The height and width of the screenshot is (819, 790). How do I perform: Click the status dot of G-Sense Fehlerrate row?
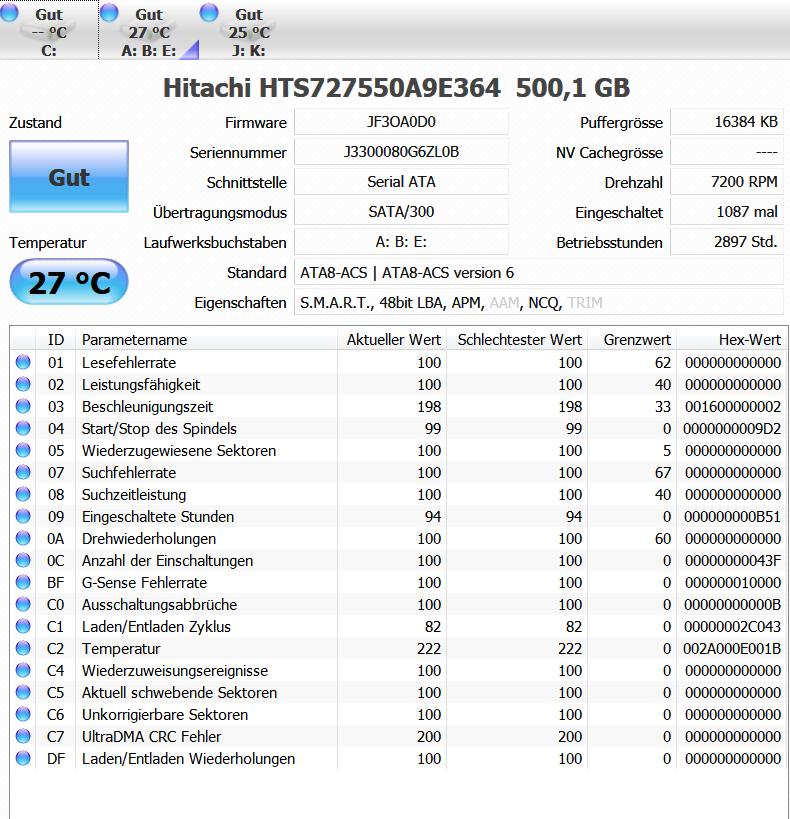23,581
